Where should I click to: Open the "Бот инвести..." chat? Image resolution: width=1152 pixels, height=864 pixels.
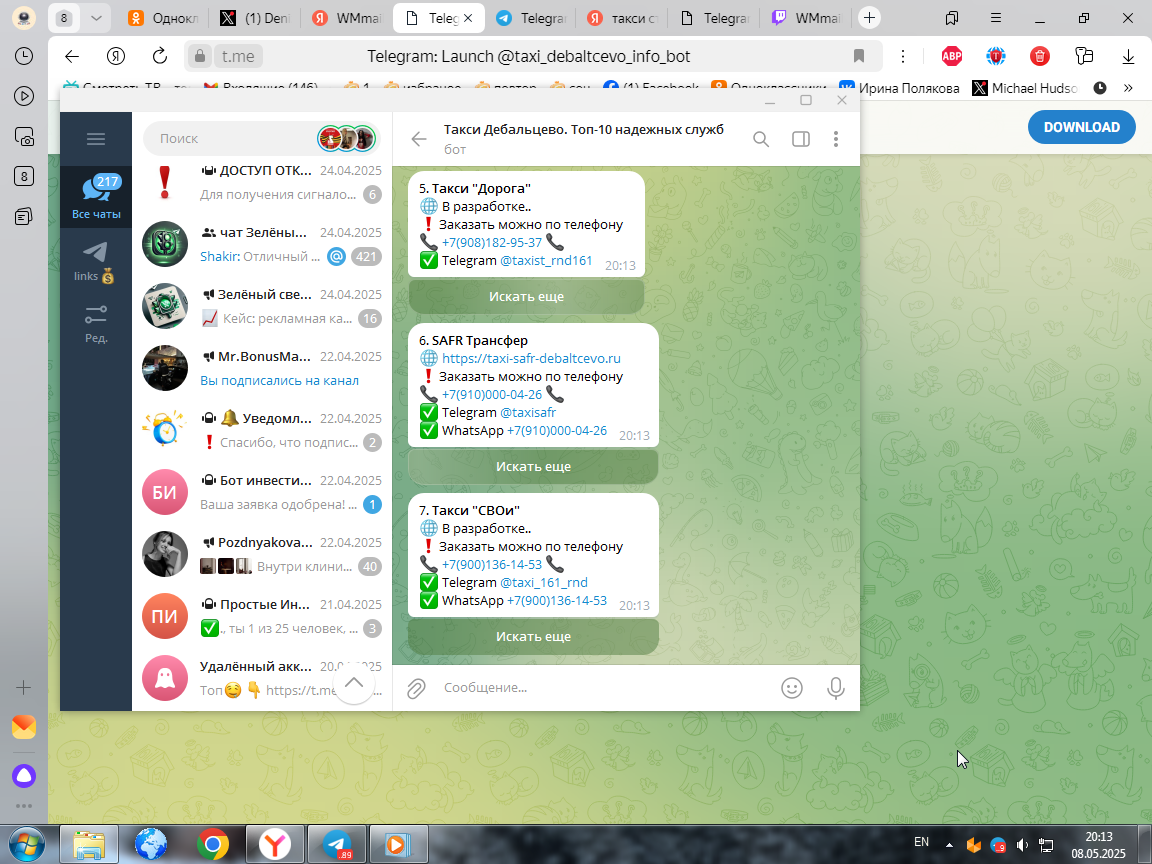click(262, 492)
